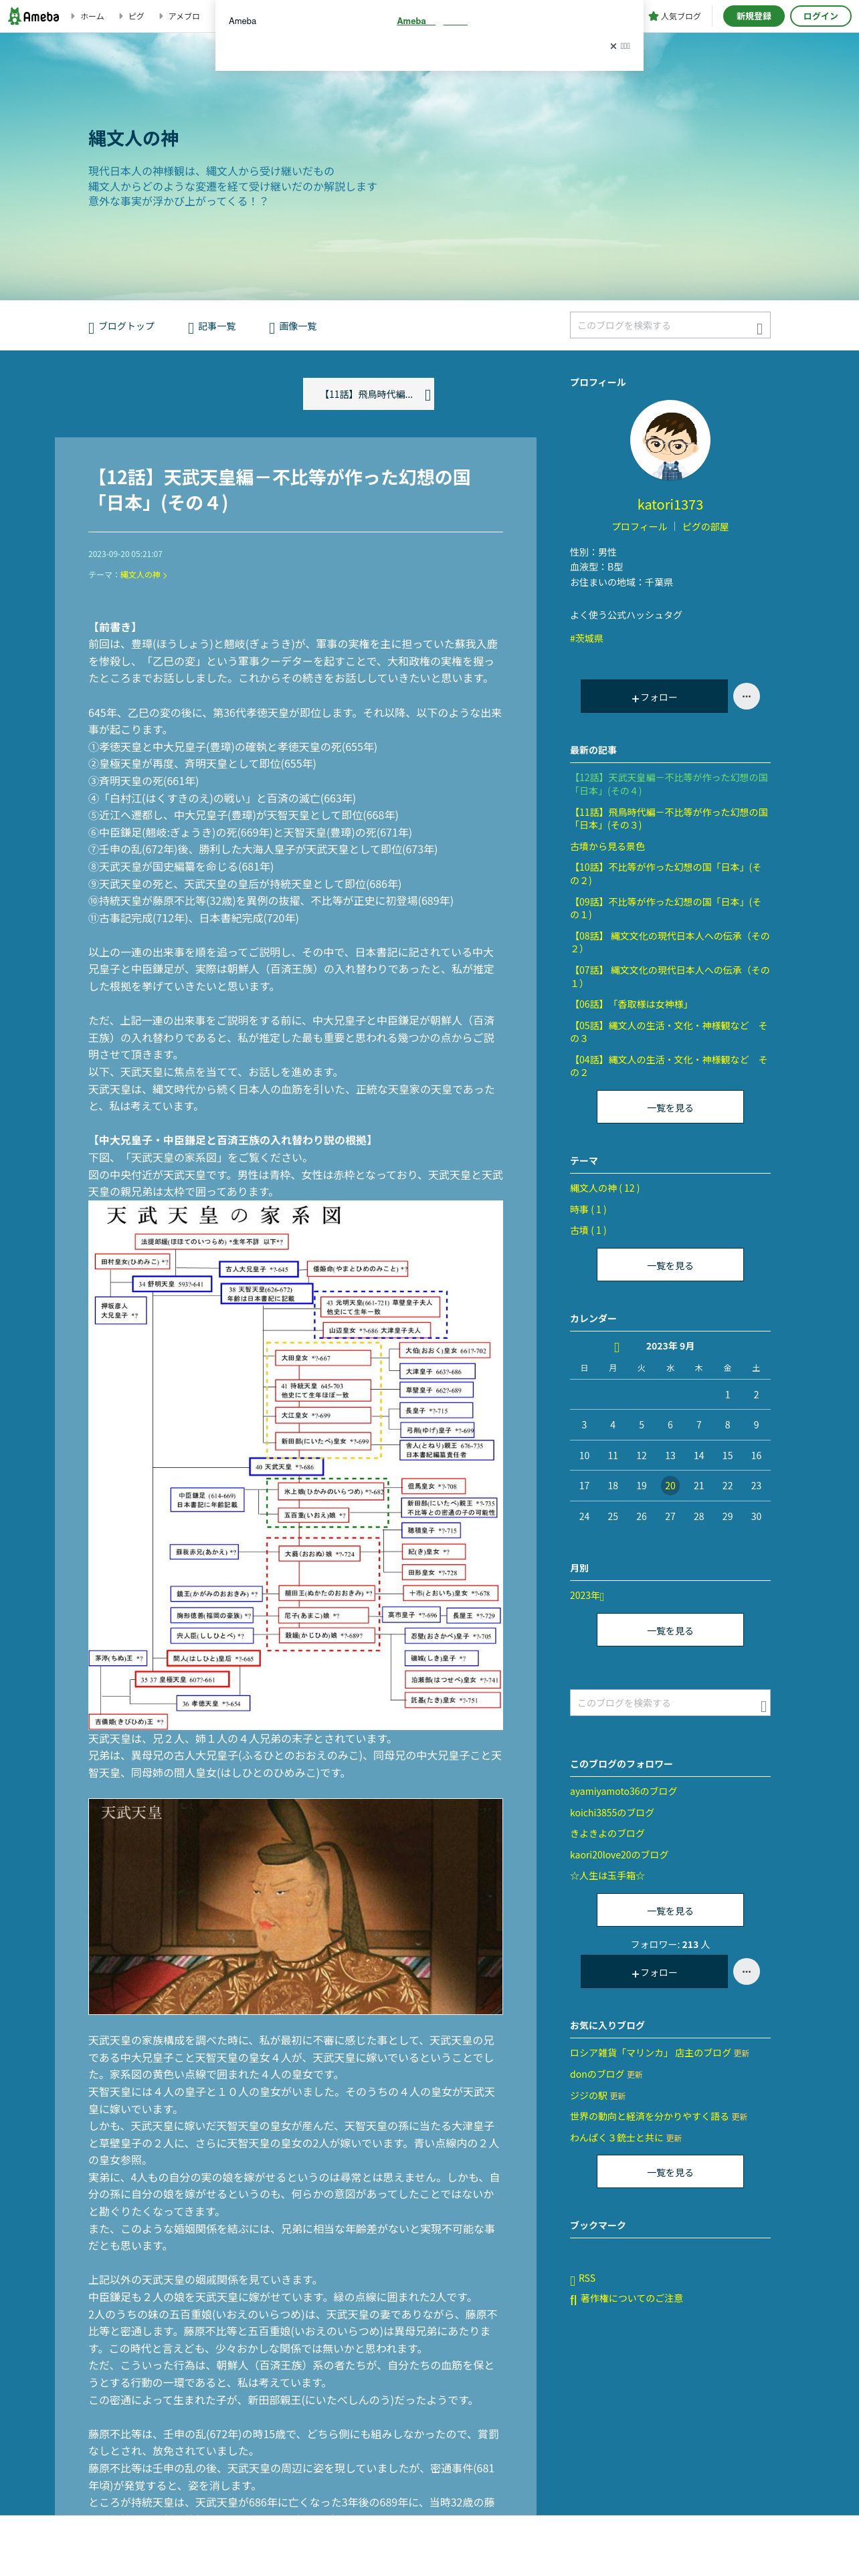
Task: Open the 著作権についてのご注意 link
Action: (627, 2298)
